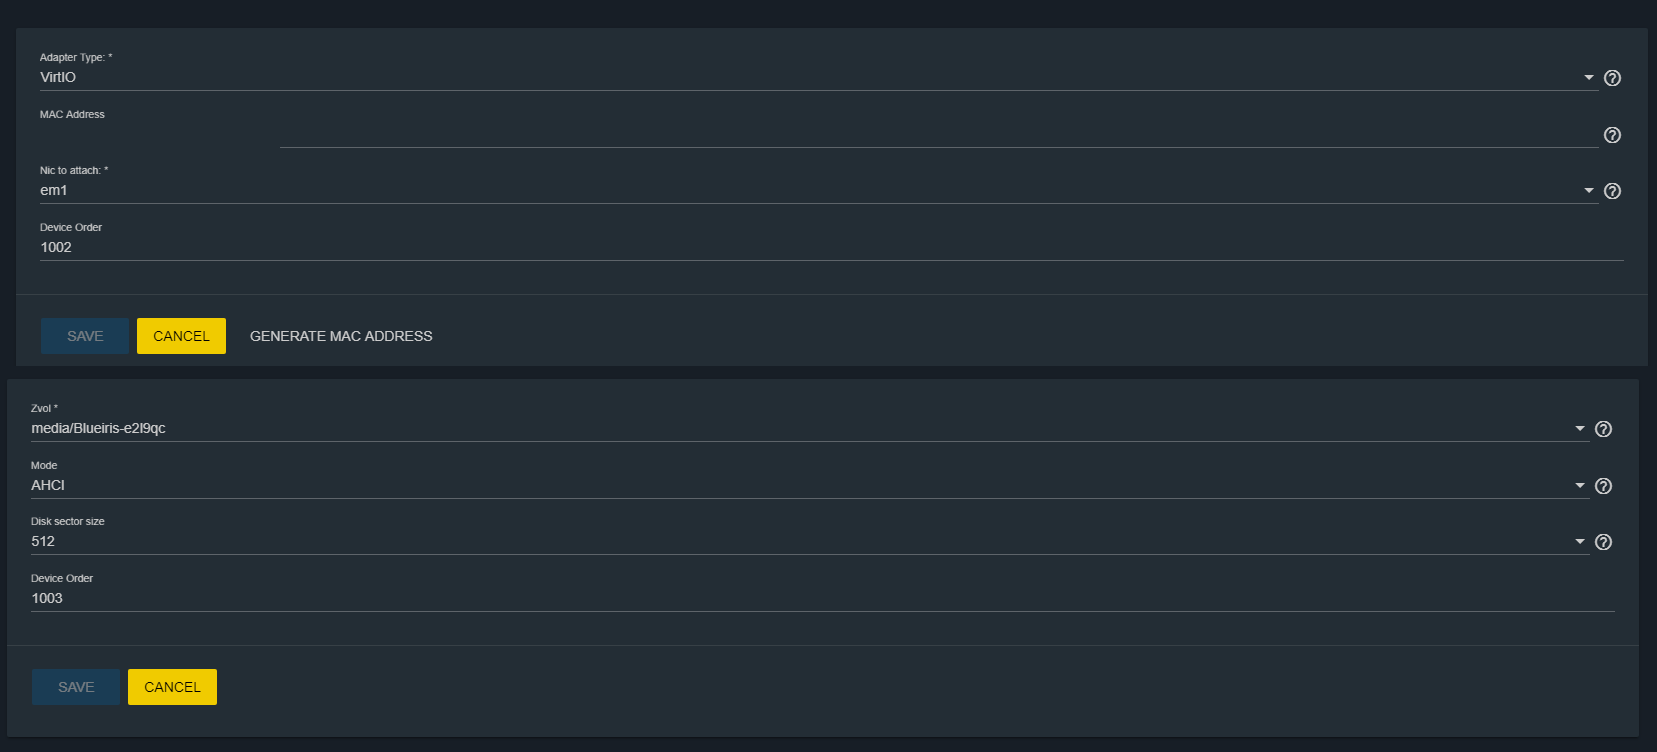Expand the Zvol selection dropdown arrow
Image resolution: width=1657 pixels, height=752 pixels.
pyautogui.click(x=1580, y=429)
